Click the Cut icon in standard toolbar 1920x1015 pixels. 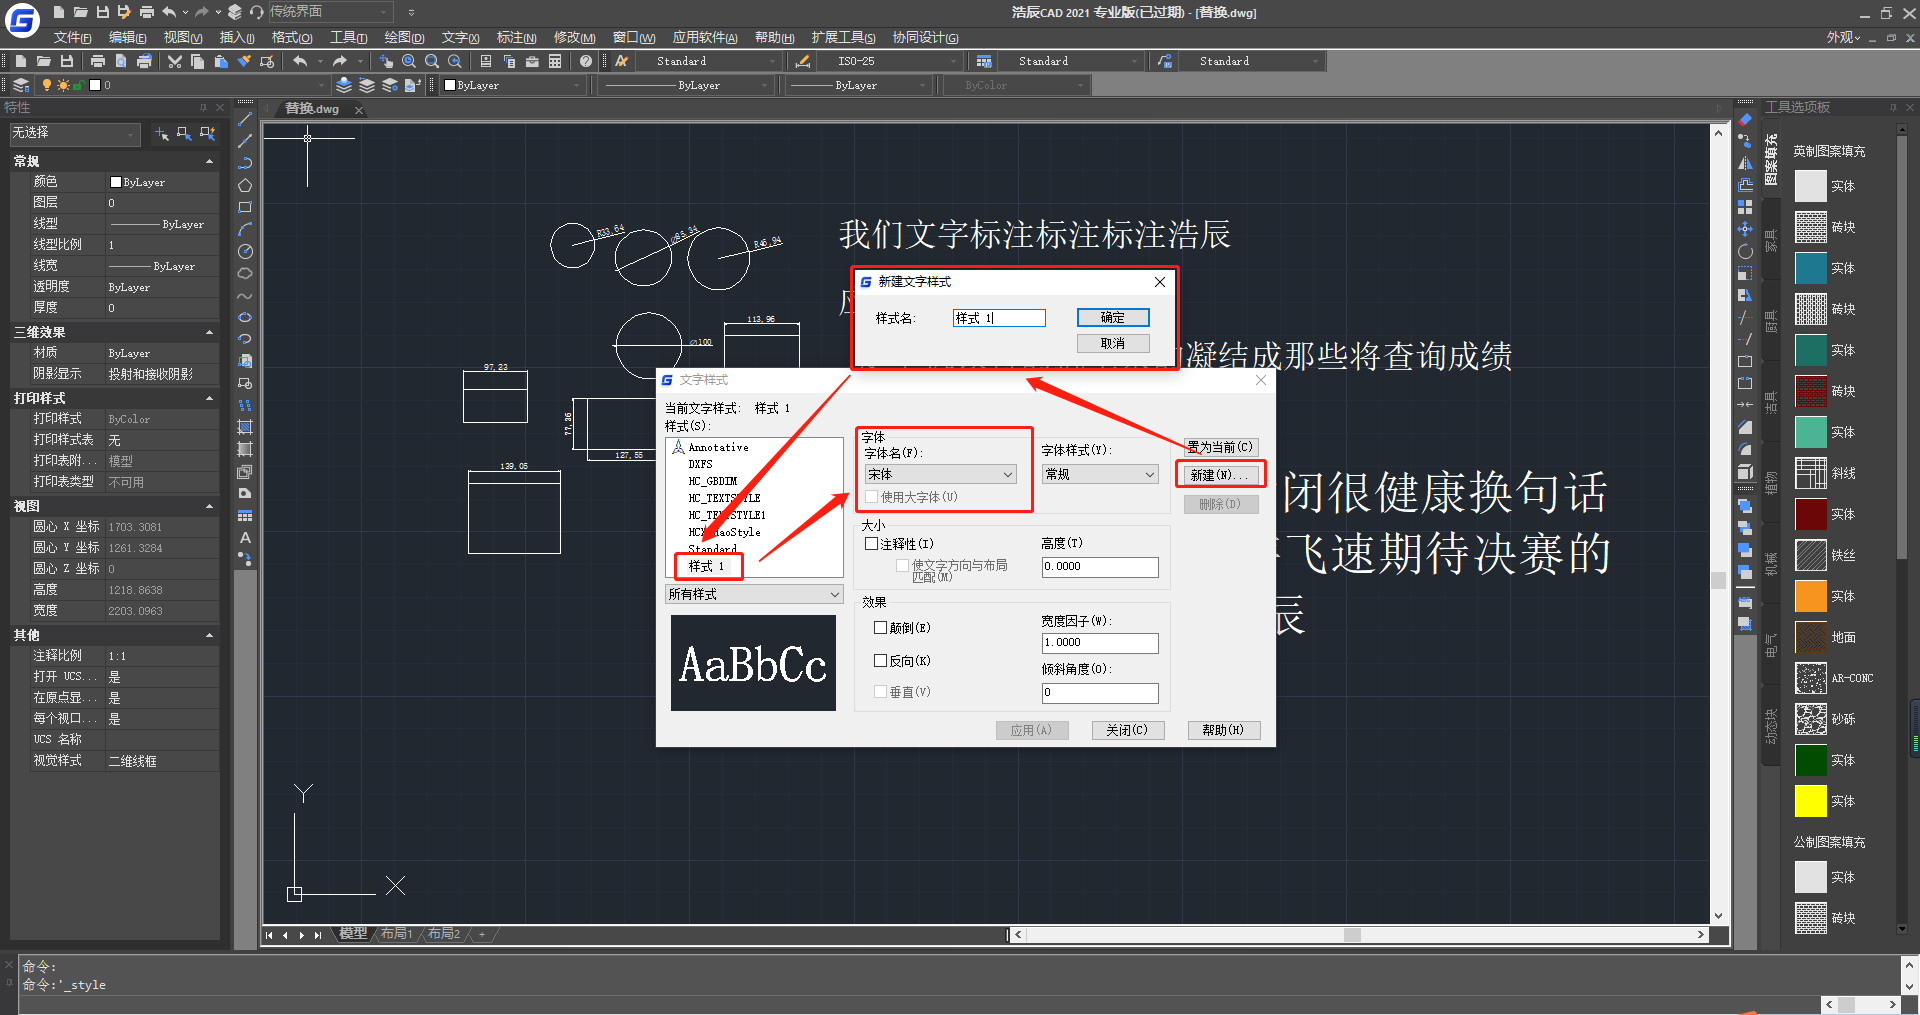[175, 61]
